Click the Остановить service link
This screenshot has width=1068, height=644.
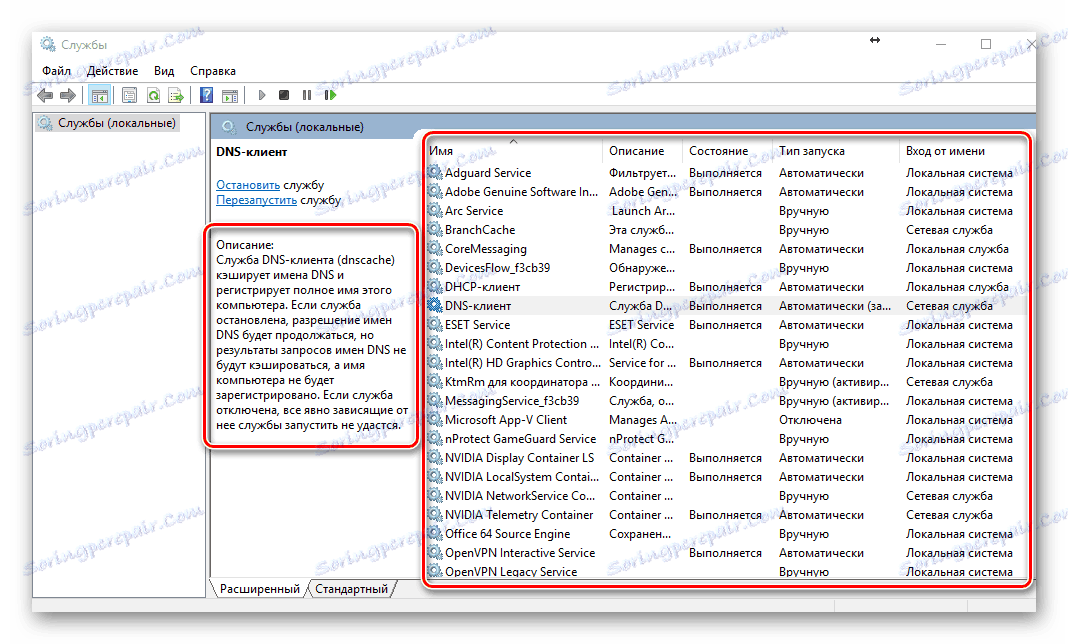(x=248, y=185)
